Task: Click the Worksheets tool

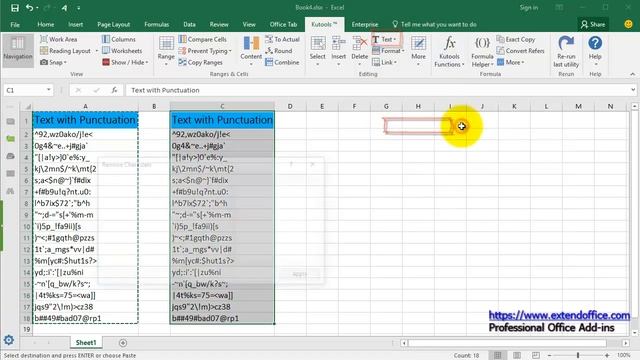Action: pos(122,51)
